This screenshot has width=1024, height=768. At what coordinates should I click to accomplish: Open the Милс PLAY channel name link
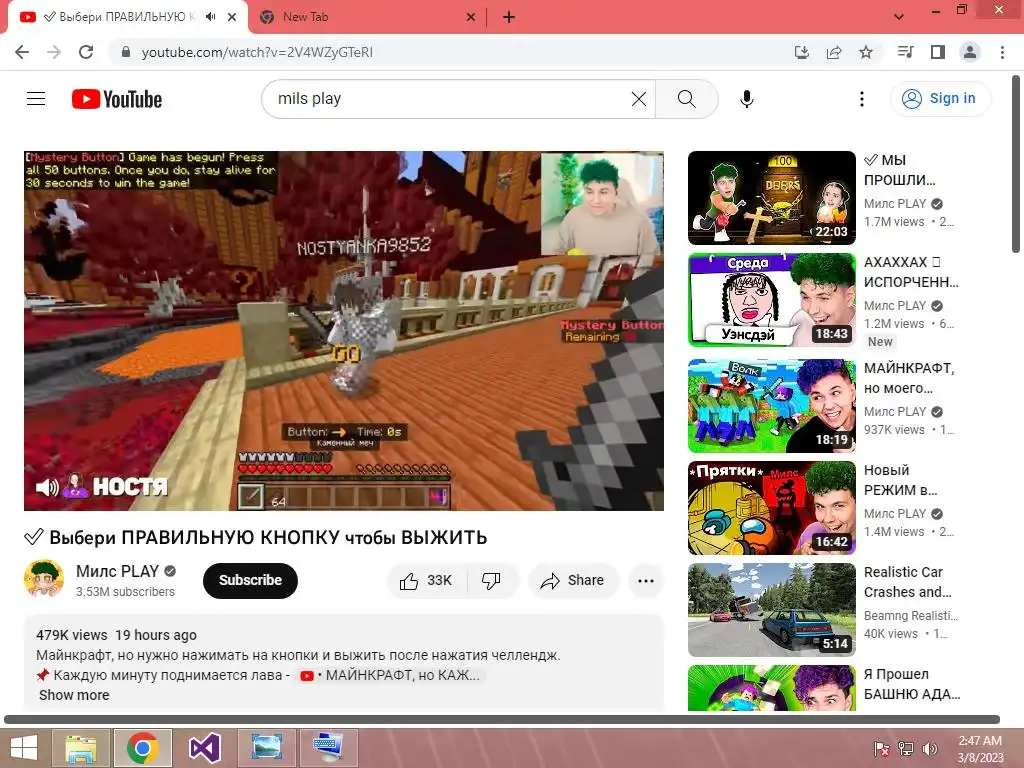click(118, 571)
